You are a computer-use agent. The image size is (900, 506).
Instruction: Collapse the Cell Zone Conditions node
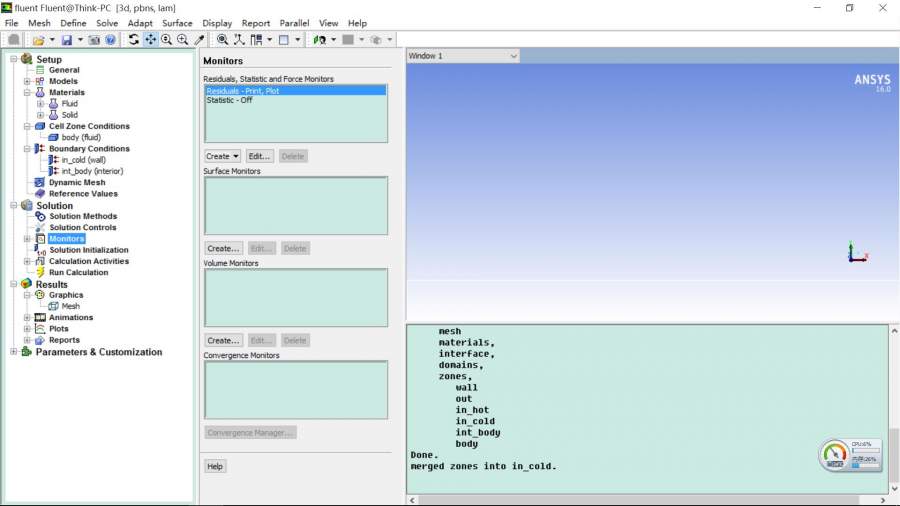click(x=27, y=126)
